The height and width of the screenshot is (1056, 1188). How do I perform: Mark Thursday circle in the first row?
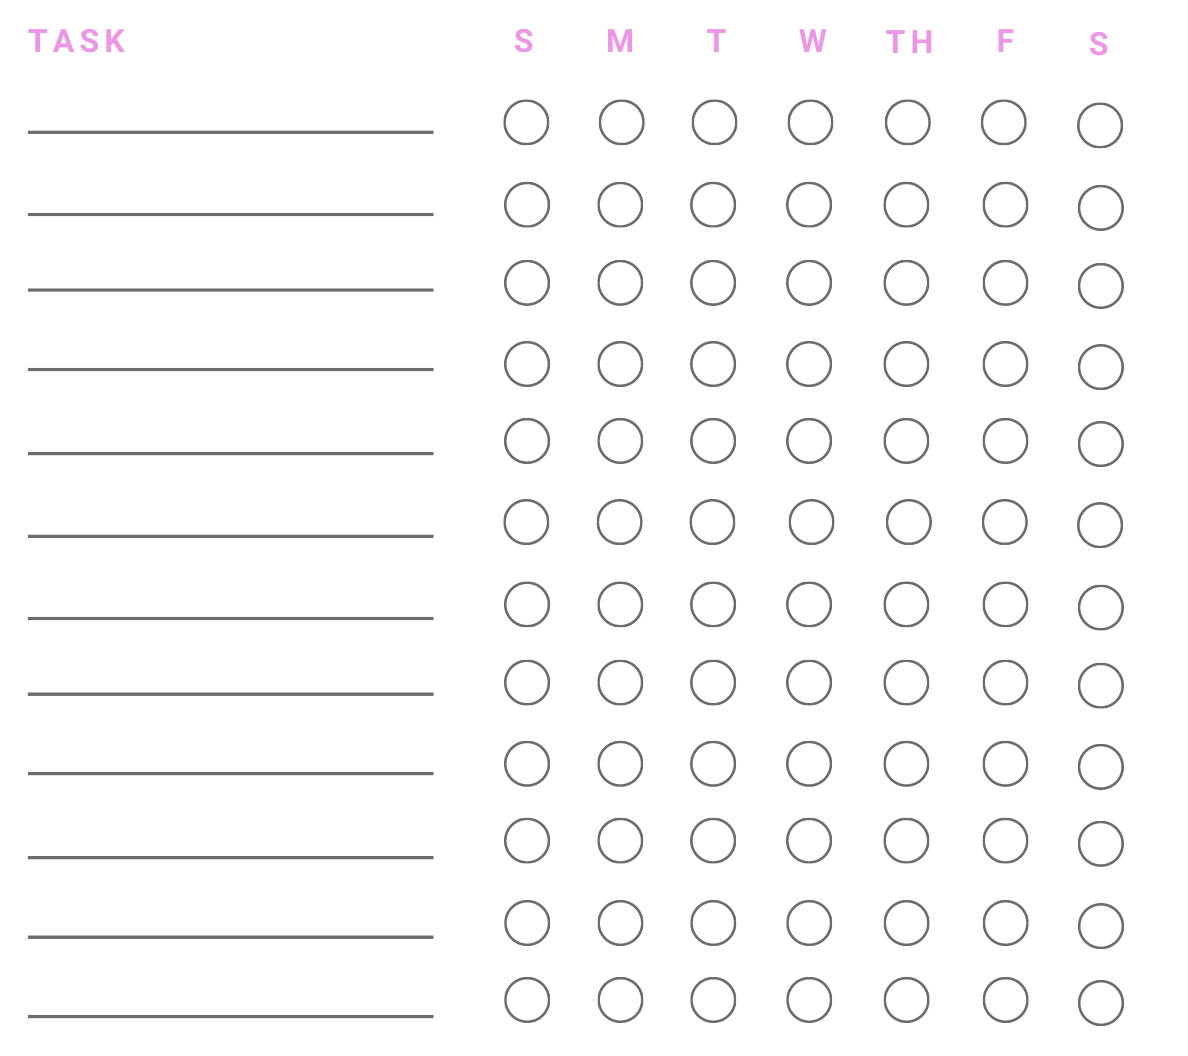[907, 123]
